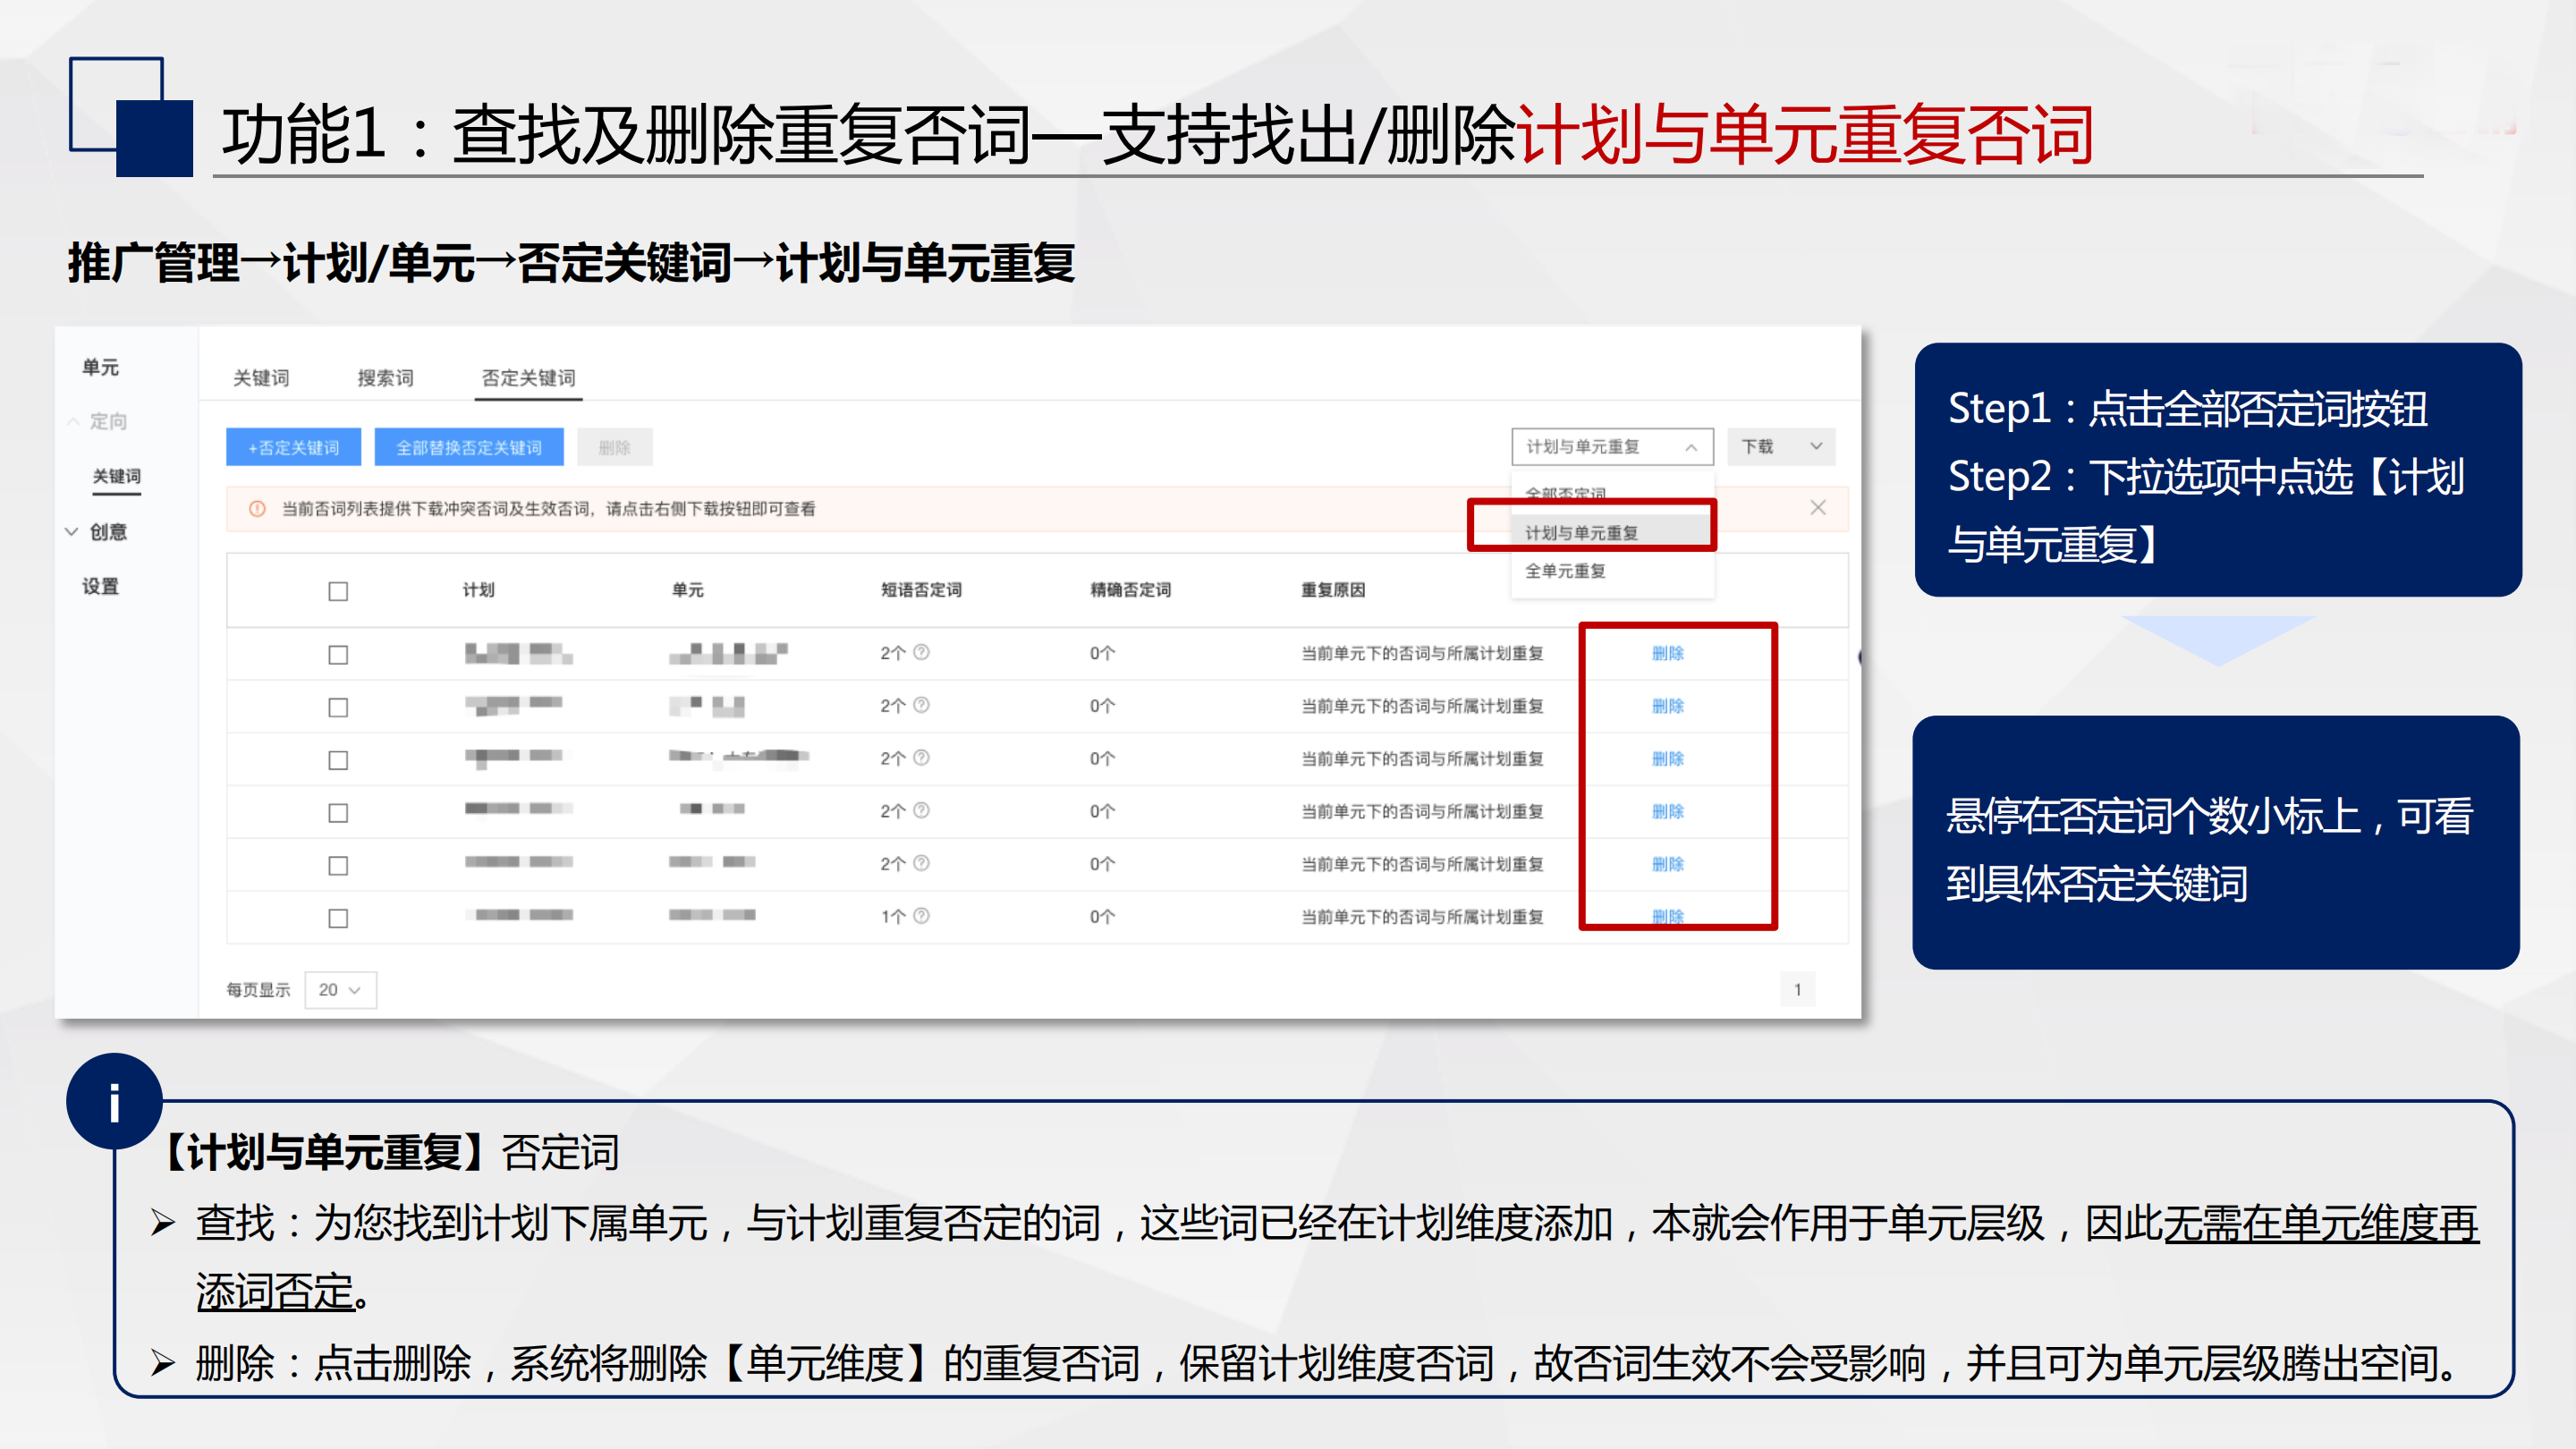Screen dimensions: 2576x1449
Task: Switch to the 搜索词 tab
Action: click(x=385, y=378)
